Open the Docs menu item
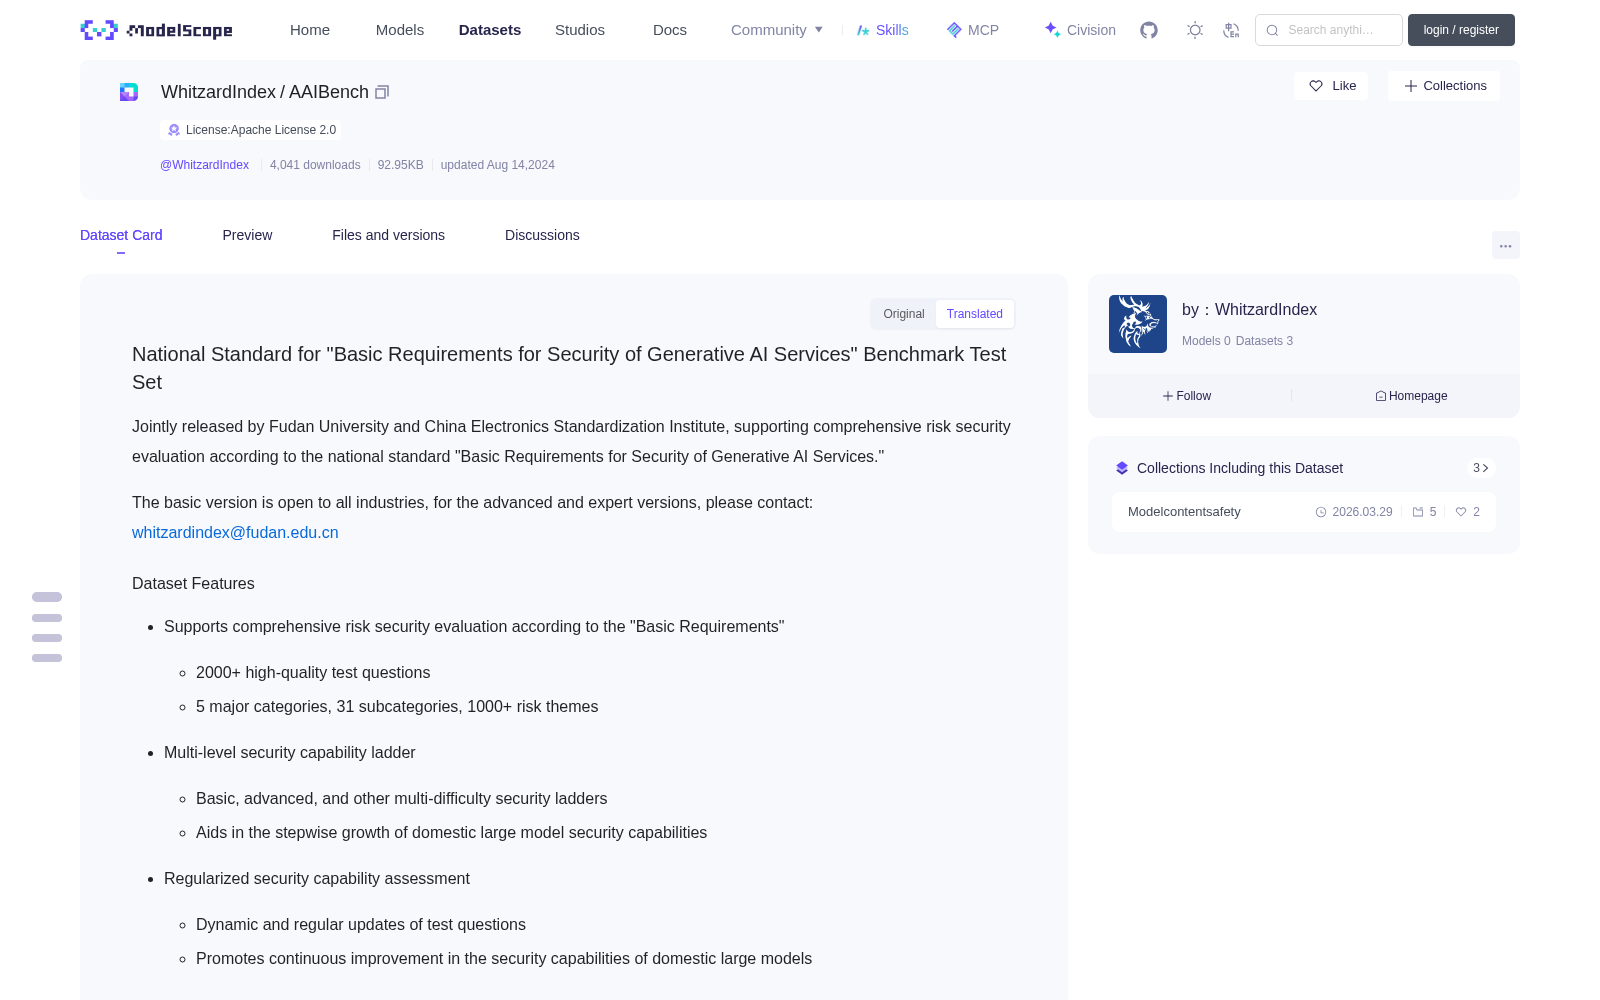The width and height of the screenshot is (1600, 1000). point(670,30)
